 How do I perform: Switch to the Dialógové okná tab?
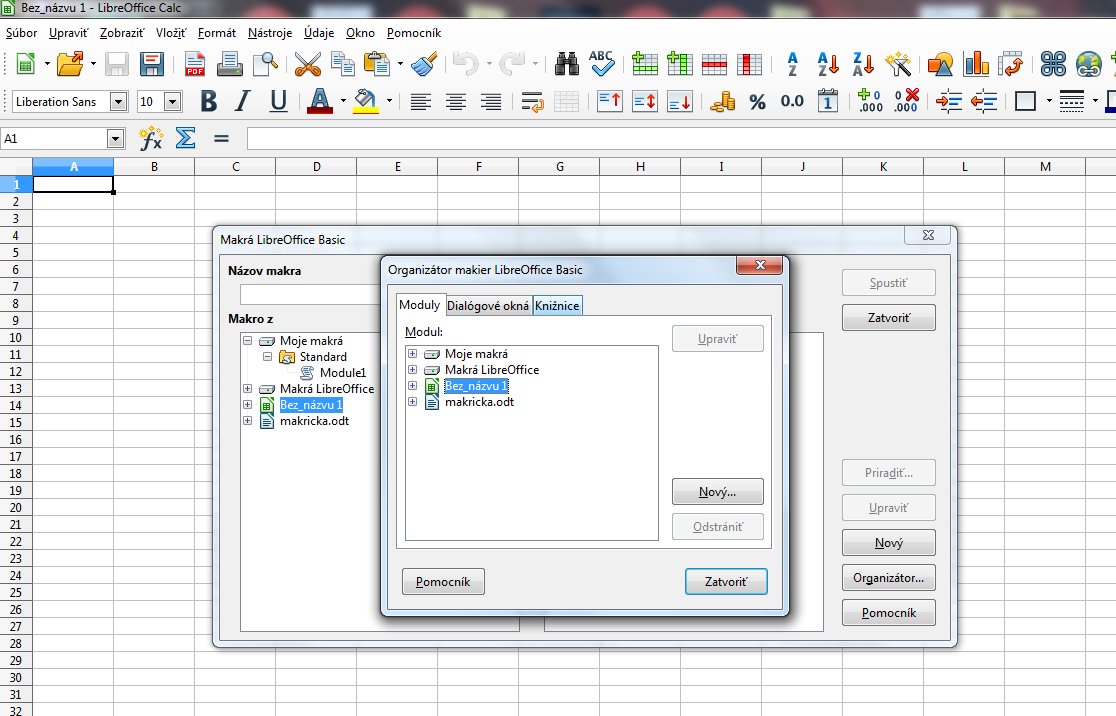(488, 306)
